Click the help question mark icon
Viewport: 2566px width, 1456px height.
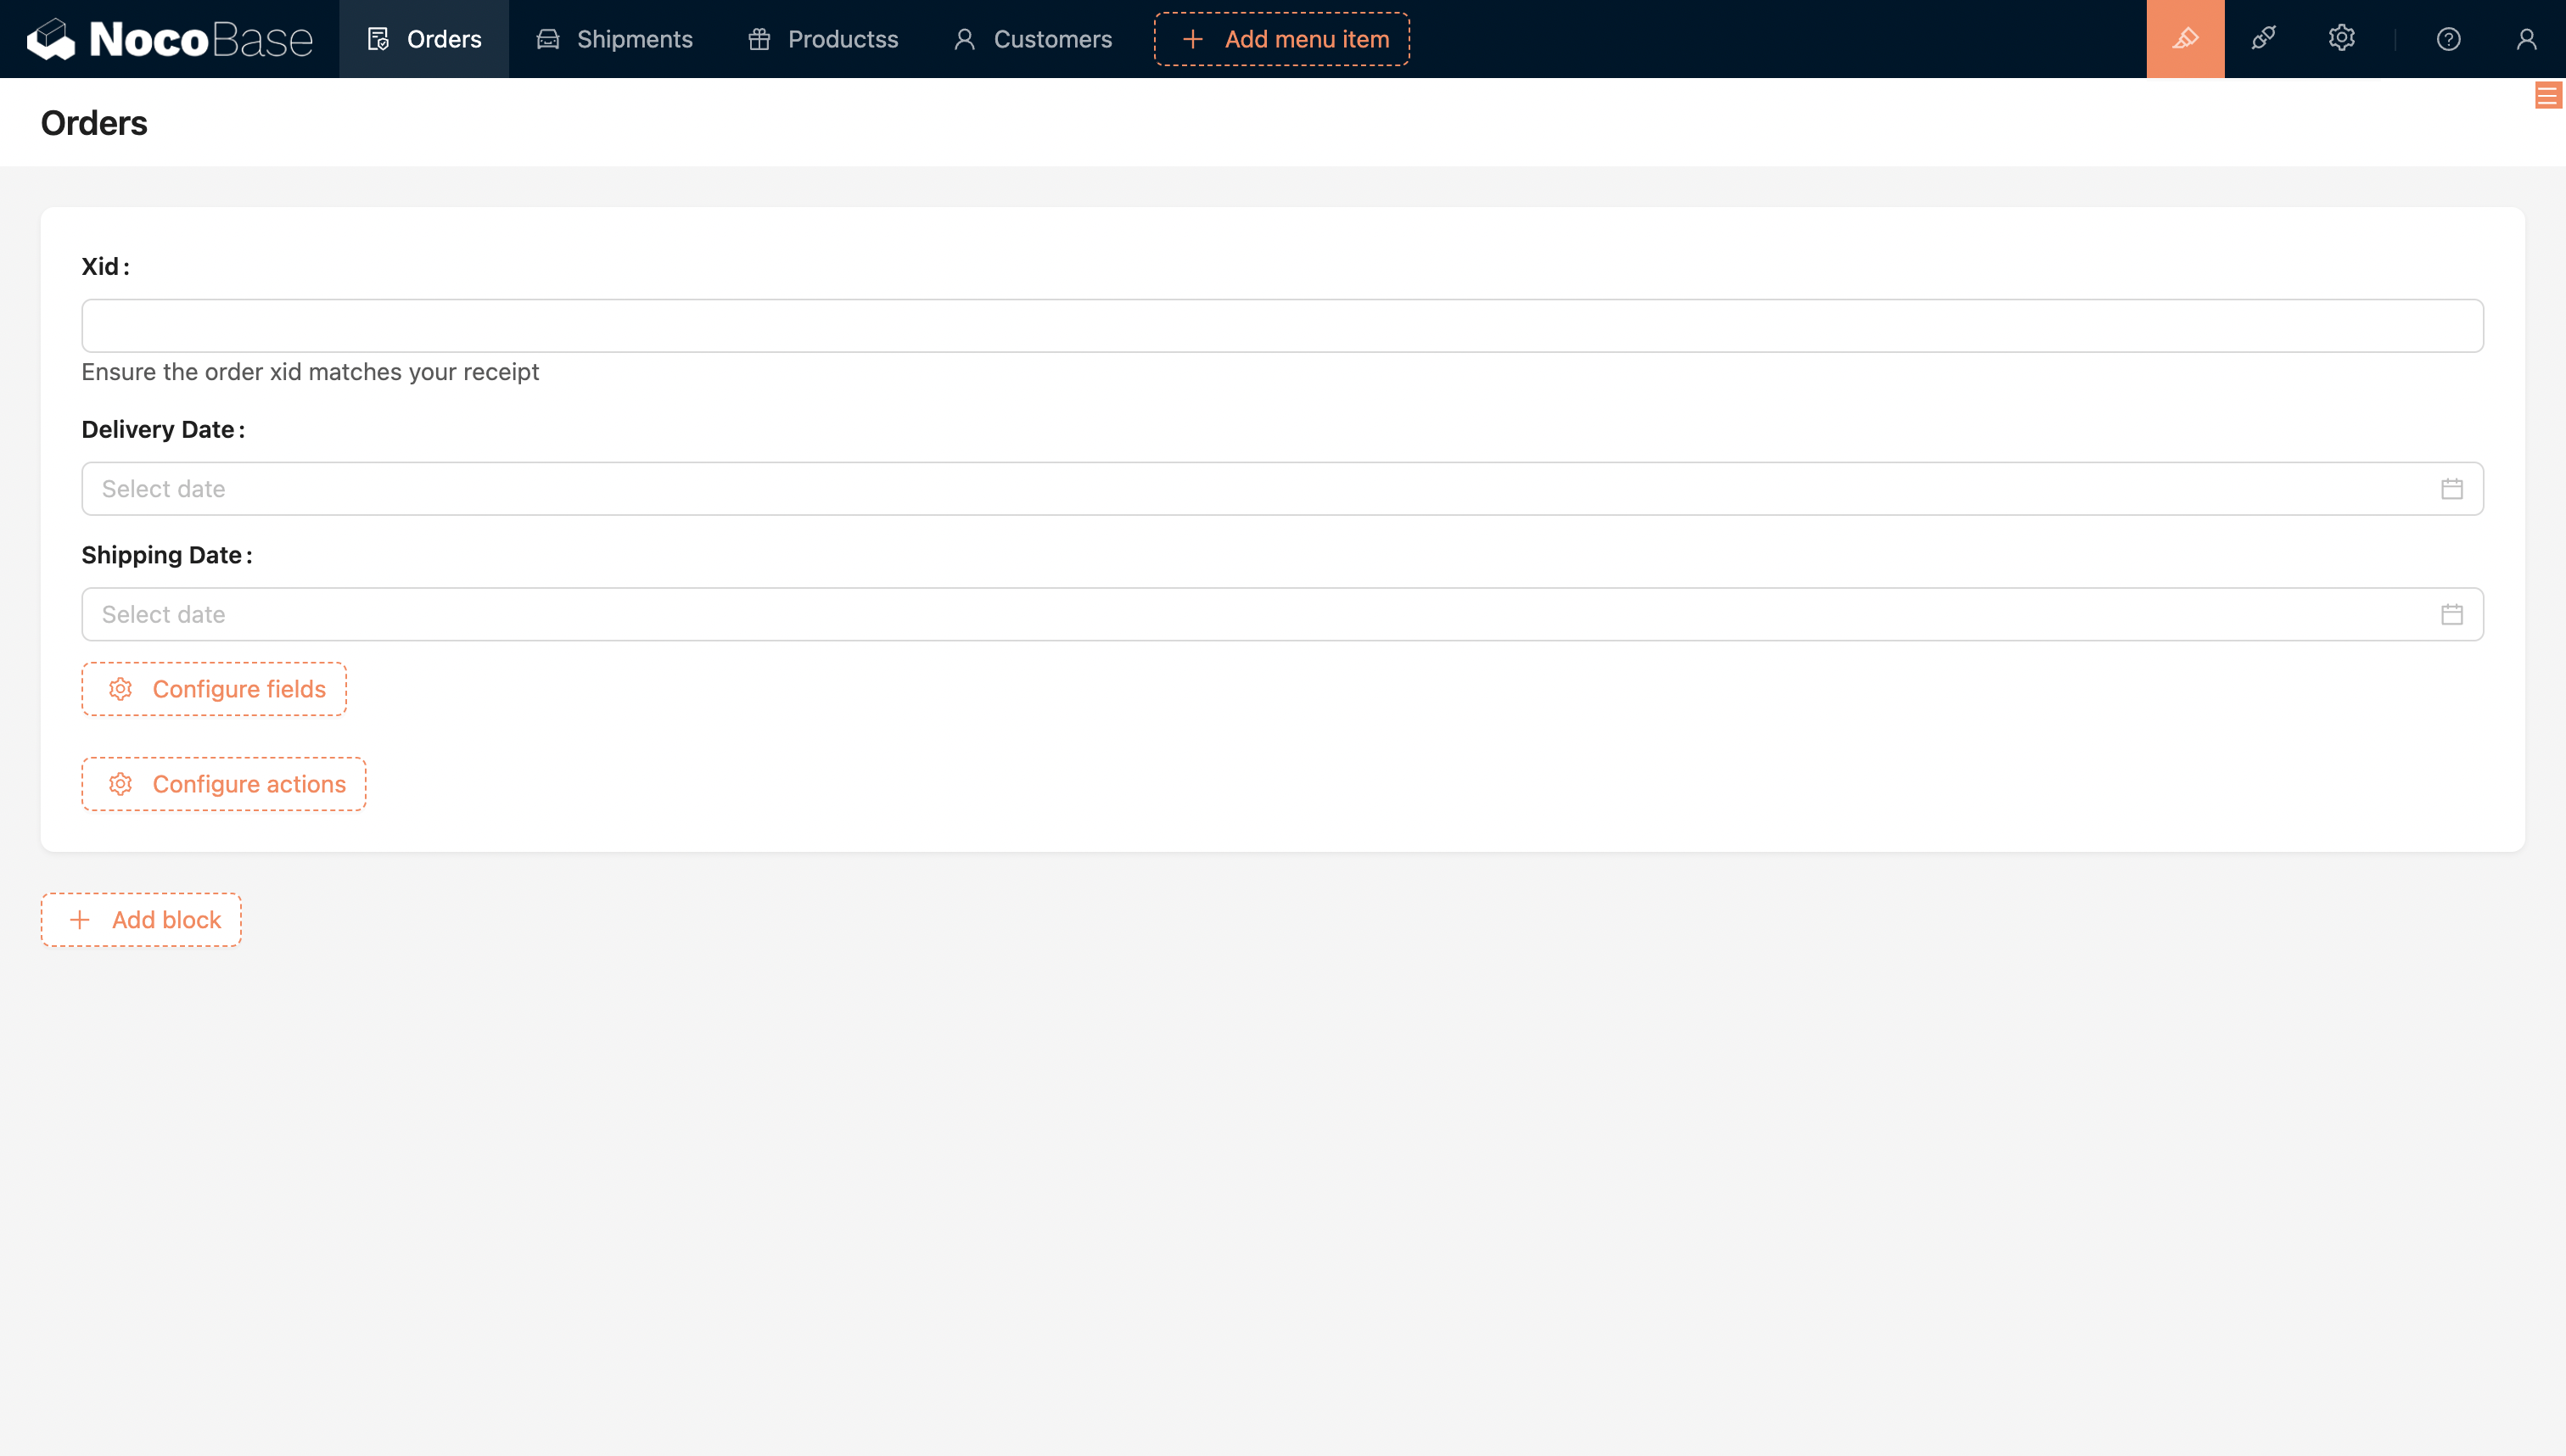click(x=2448, y=39)
